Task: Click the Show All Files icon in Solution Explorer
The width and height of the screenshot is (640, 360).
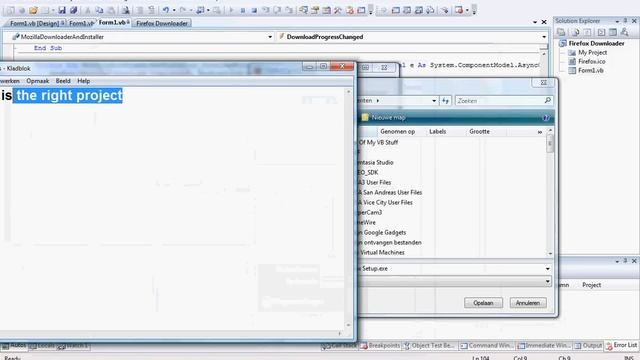Action: [576, 32]
